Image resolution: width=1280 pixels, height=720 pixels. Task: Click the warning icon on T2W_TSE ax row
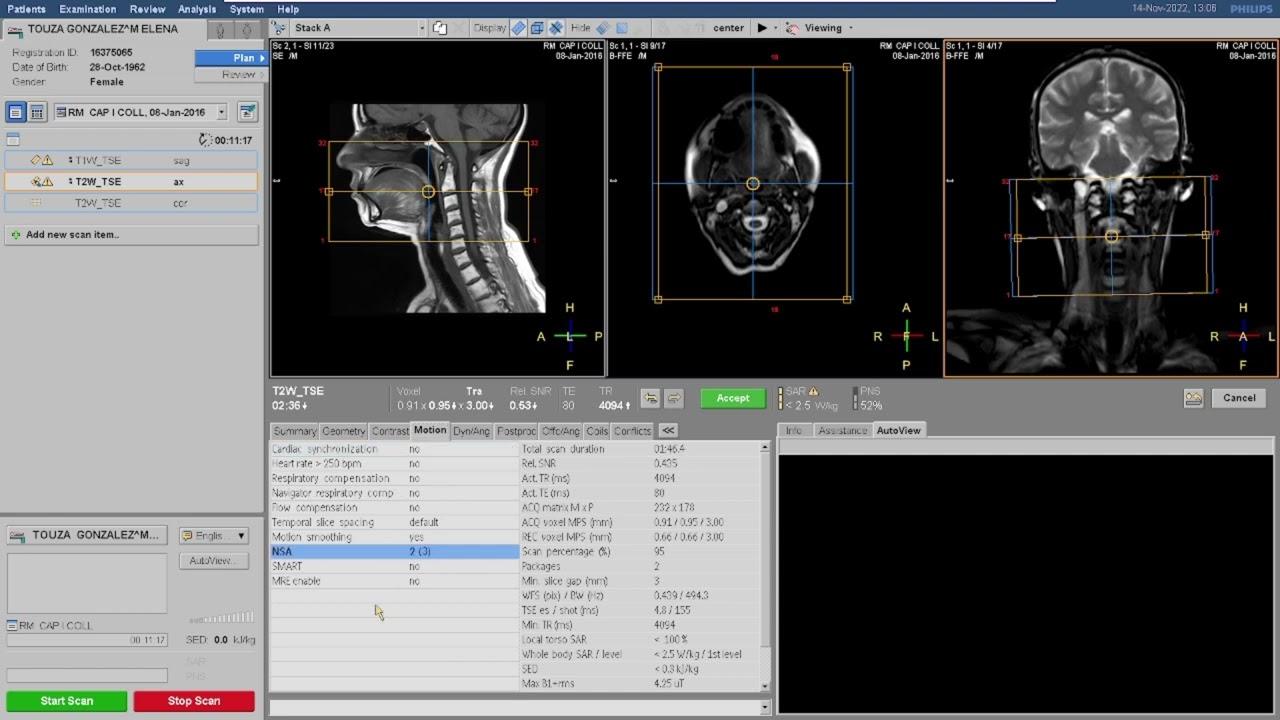[x=47, y=182]
